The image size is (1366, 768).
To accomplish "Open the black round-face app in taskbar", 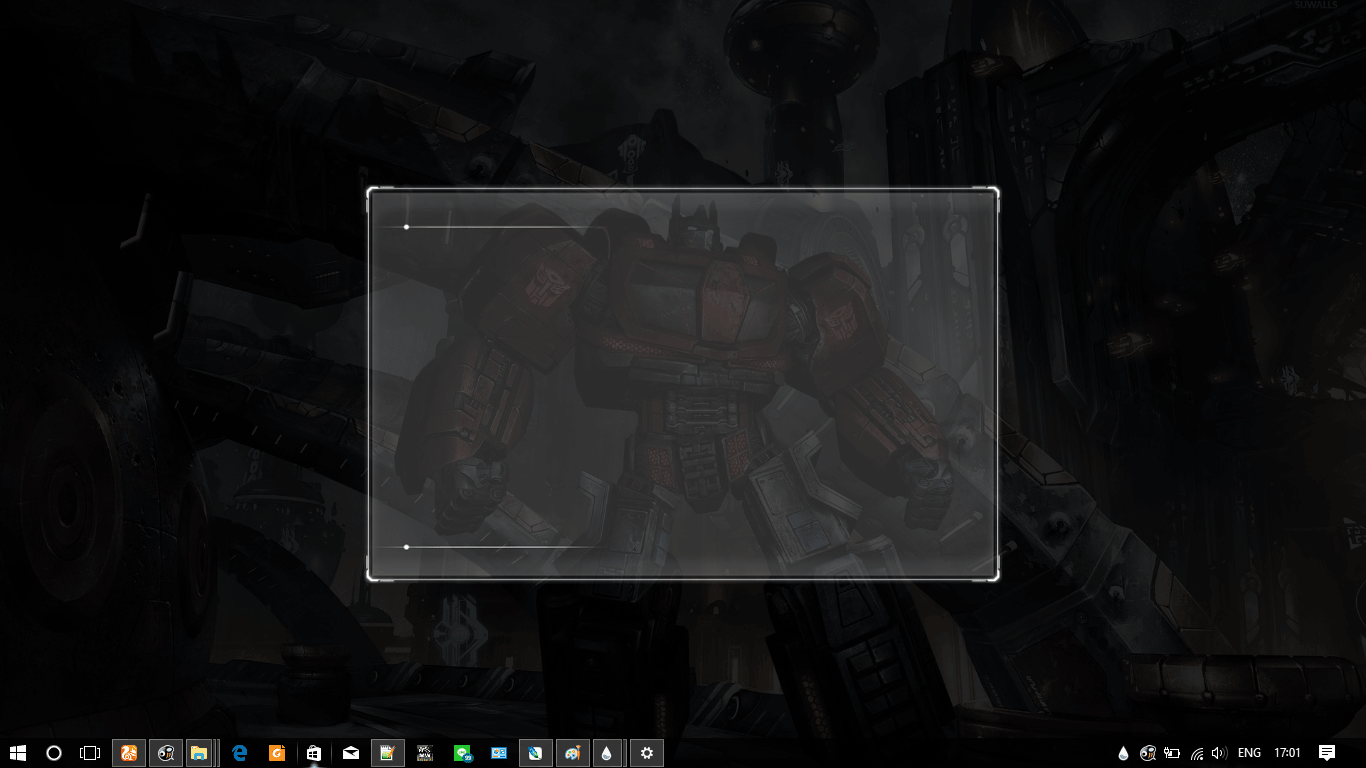I will click(166, 753).
